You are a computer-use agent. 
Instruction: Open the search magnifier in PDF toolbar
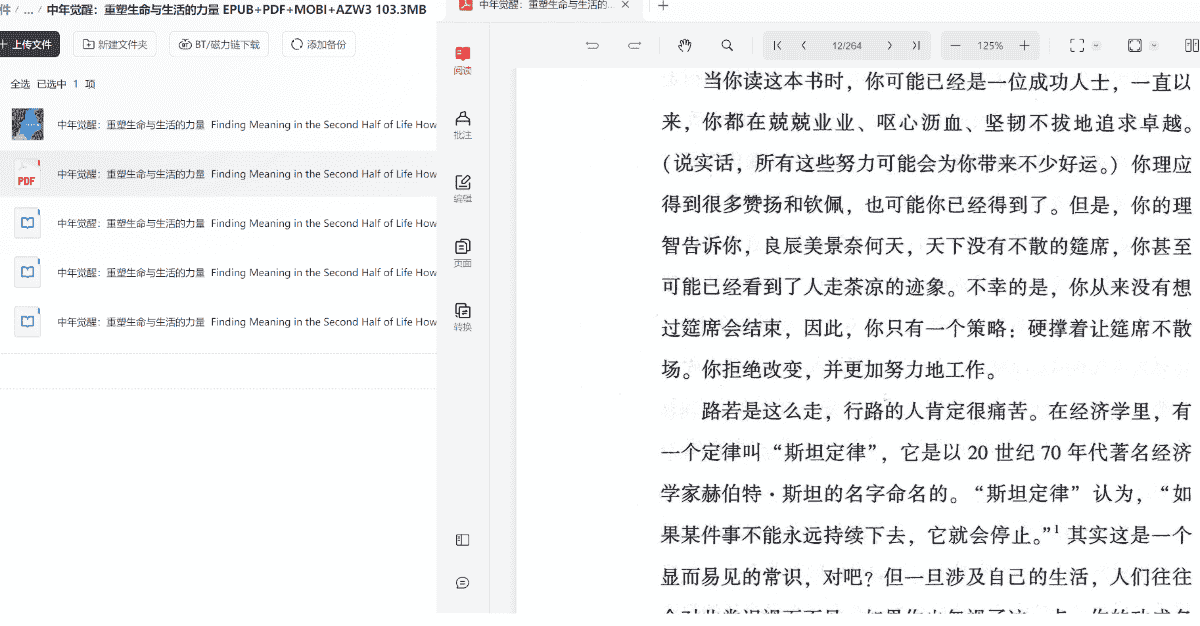coord(727,46)
